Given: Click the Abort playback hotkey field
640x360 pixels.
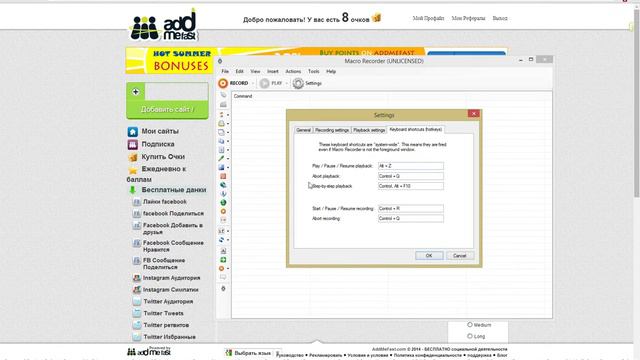Looking at the screenshot, I should (x=411, y=176).
